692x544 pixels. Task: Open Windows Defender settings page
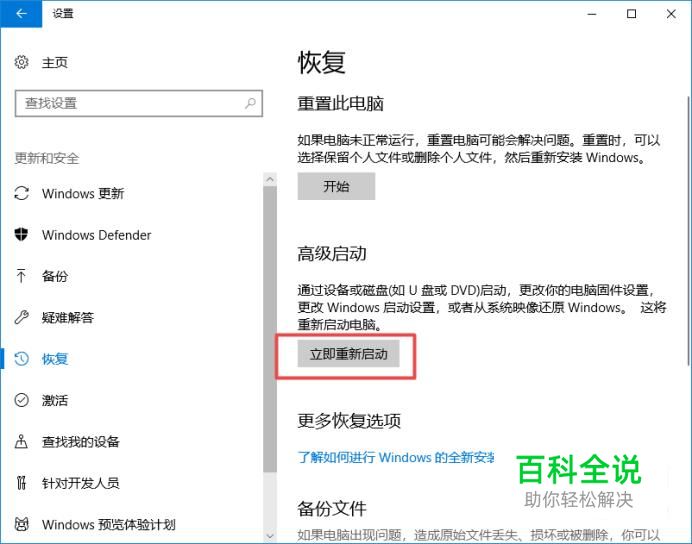(96, 235)
